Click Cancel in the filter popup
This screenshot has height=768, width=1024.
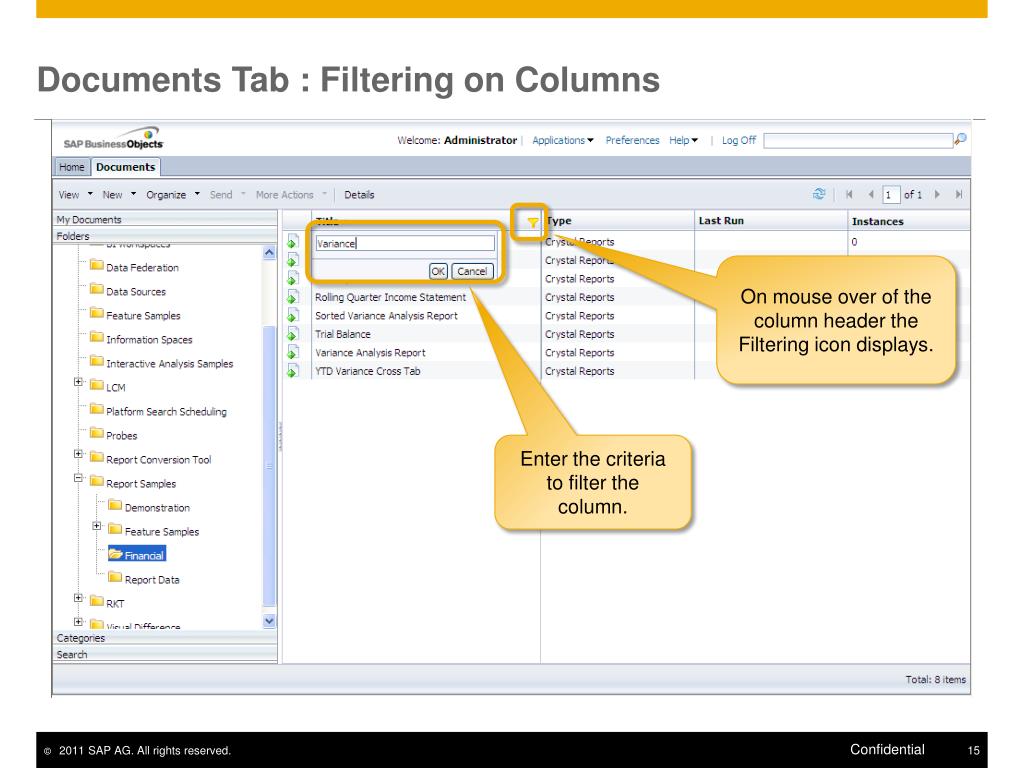point(472,271)
